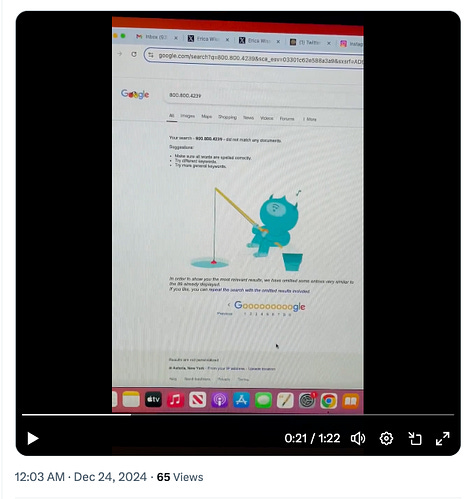Launch Podcasts from the dock

coord(219,400)
